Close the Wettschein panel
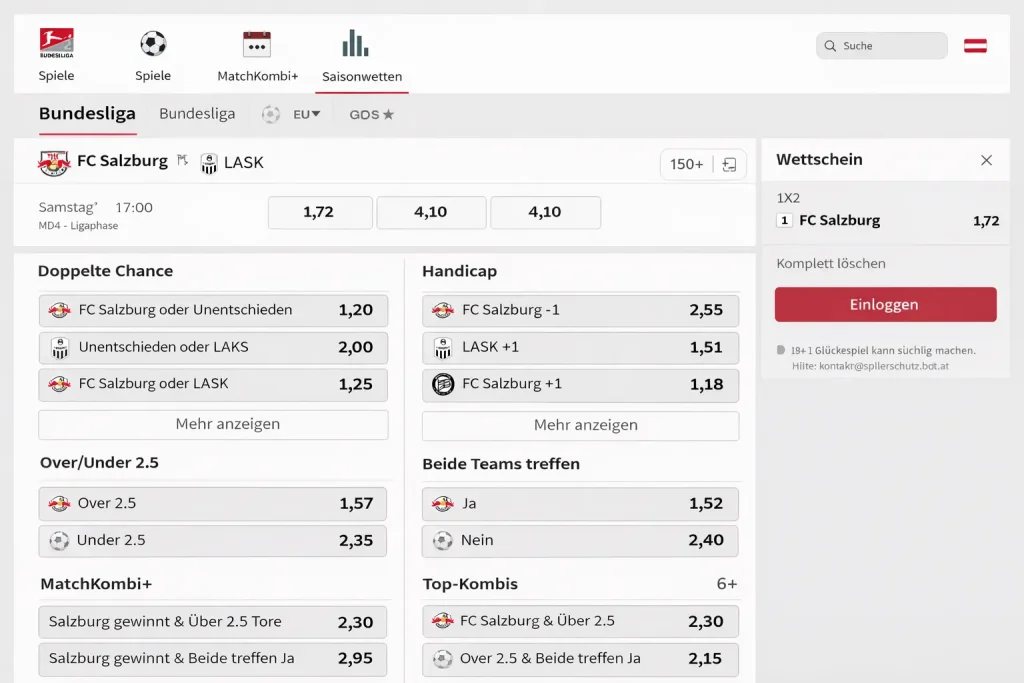Viewport: 1024px width, 683px height. pyautogui.click(x=986, y=160)
